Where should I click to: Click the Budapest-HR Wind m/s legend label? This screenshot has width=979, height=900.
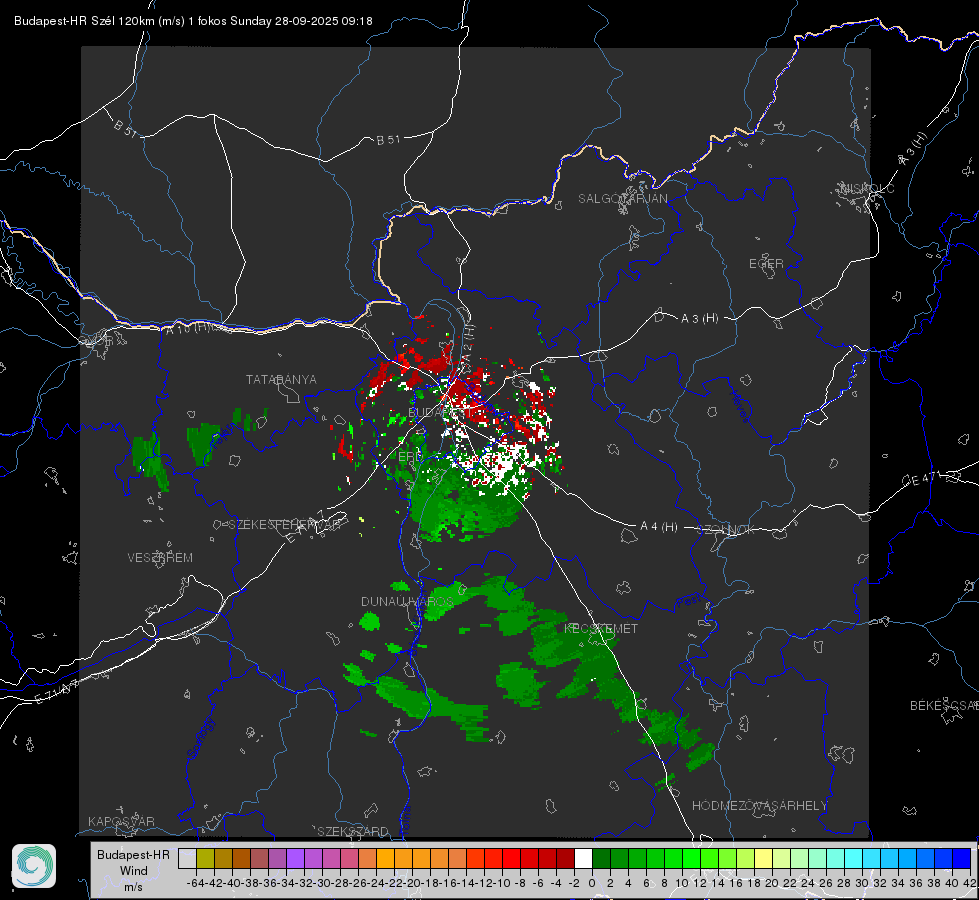(134, 870)
